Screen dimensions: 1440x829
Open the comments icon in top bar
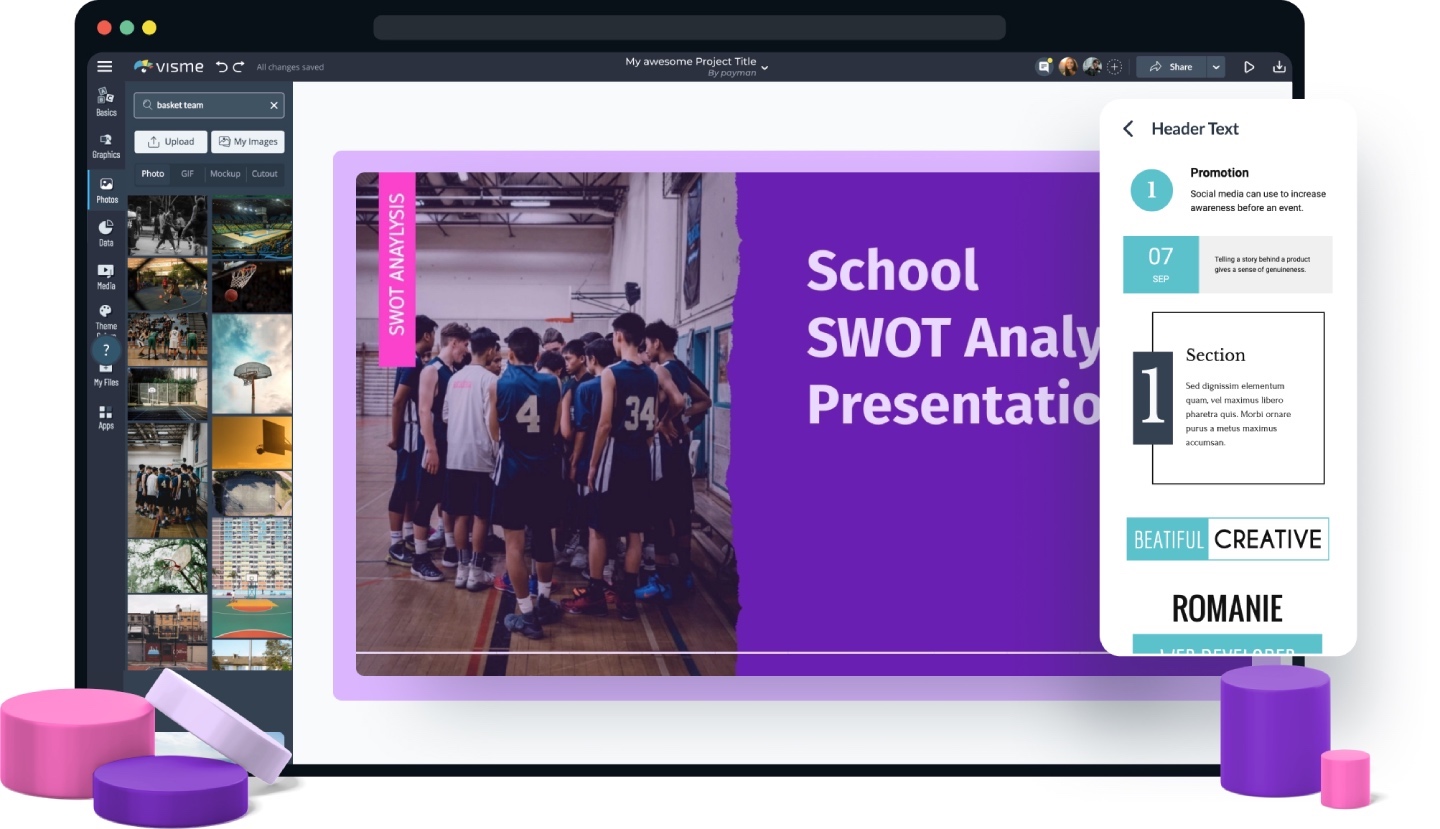1044,67
